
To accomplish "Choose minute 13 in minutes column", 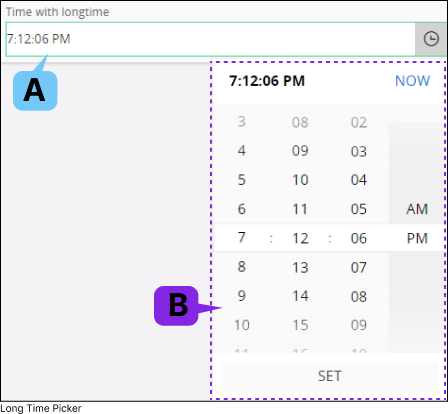I will (x=300, y=268).
